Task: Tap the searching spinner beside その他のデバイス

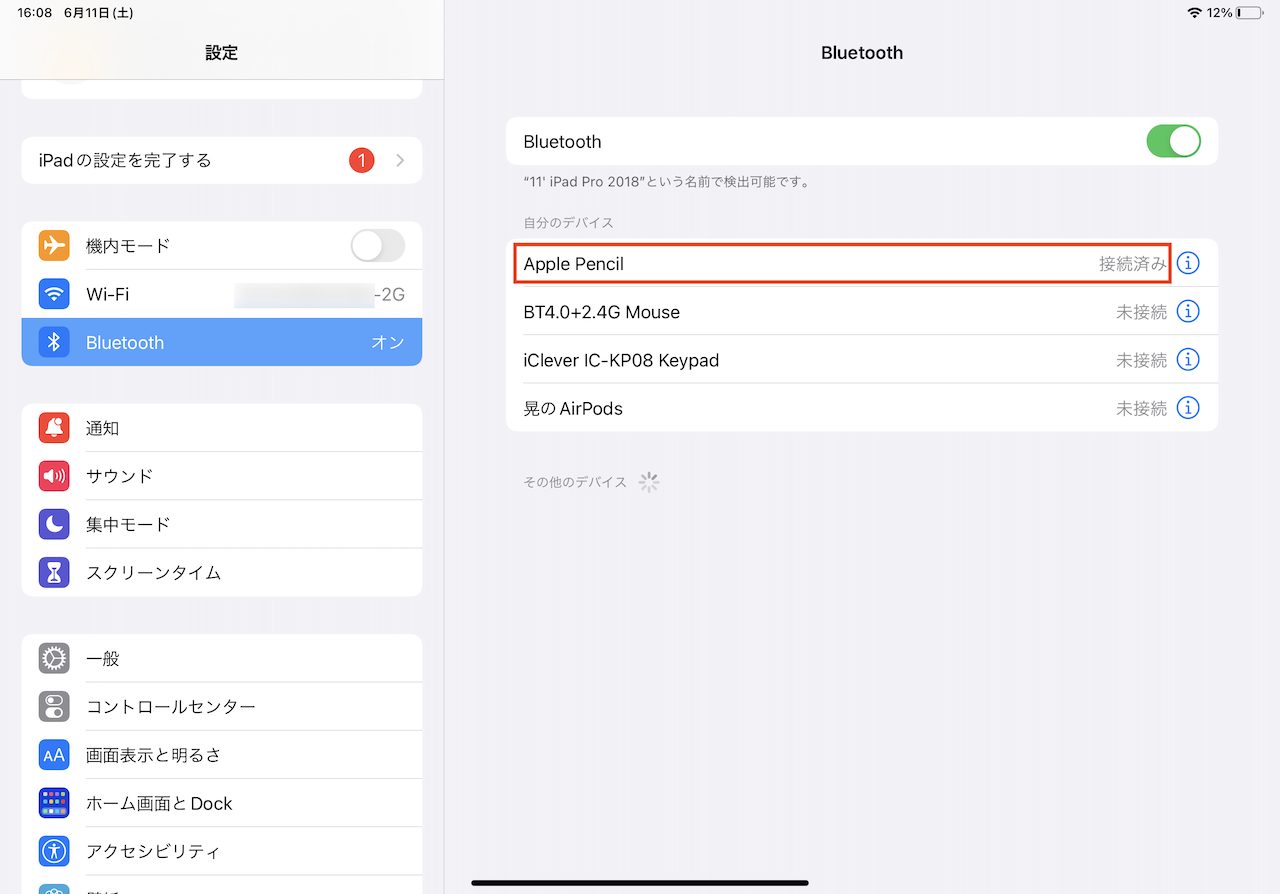Action: point(649,482)
